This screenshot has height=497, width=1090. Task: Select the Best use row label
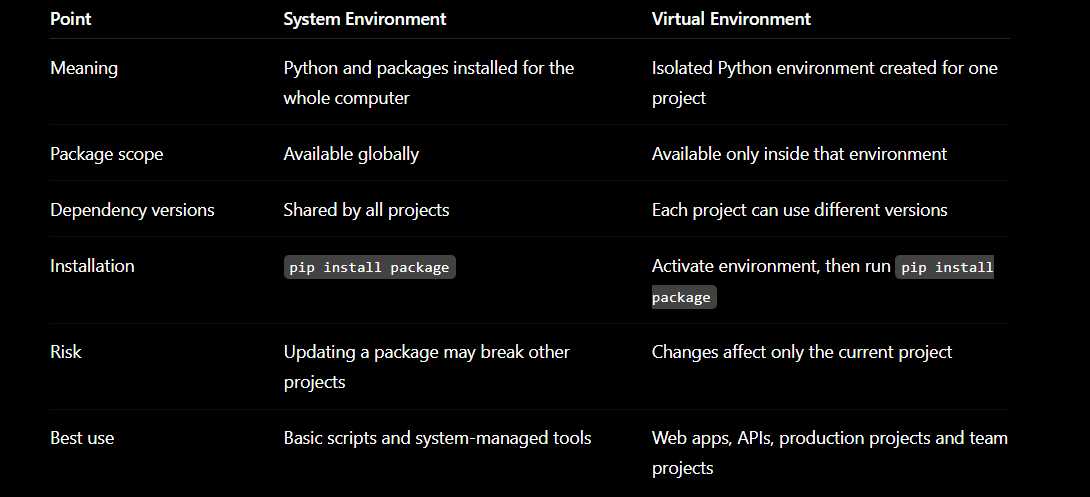[82, 438]
